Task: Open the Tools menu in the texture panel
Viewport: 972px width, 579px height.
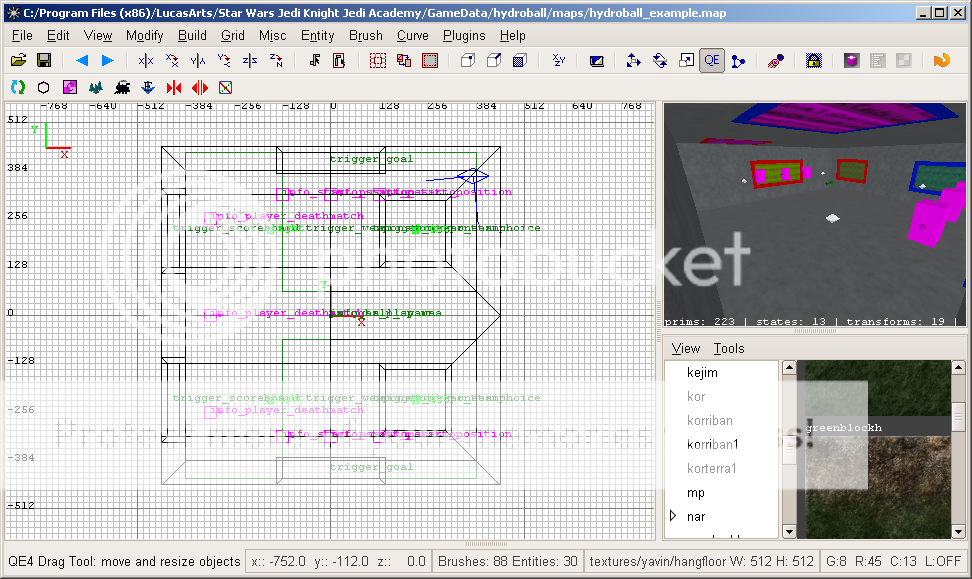Action: point(729,348)
